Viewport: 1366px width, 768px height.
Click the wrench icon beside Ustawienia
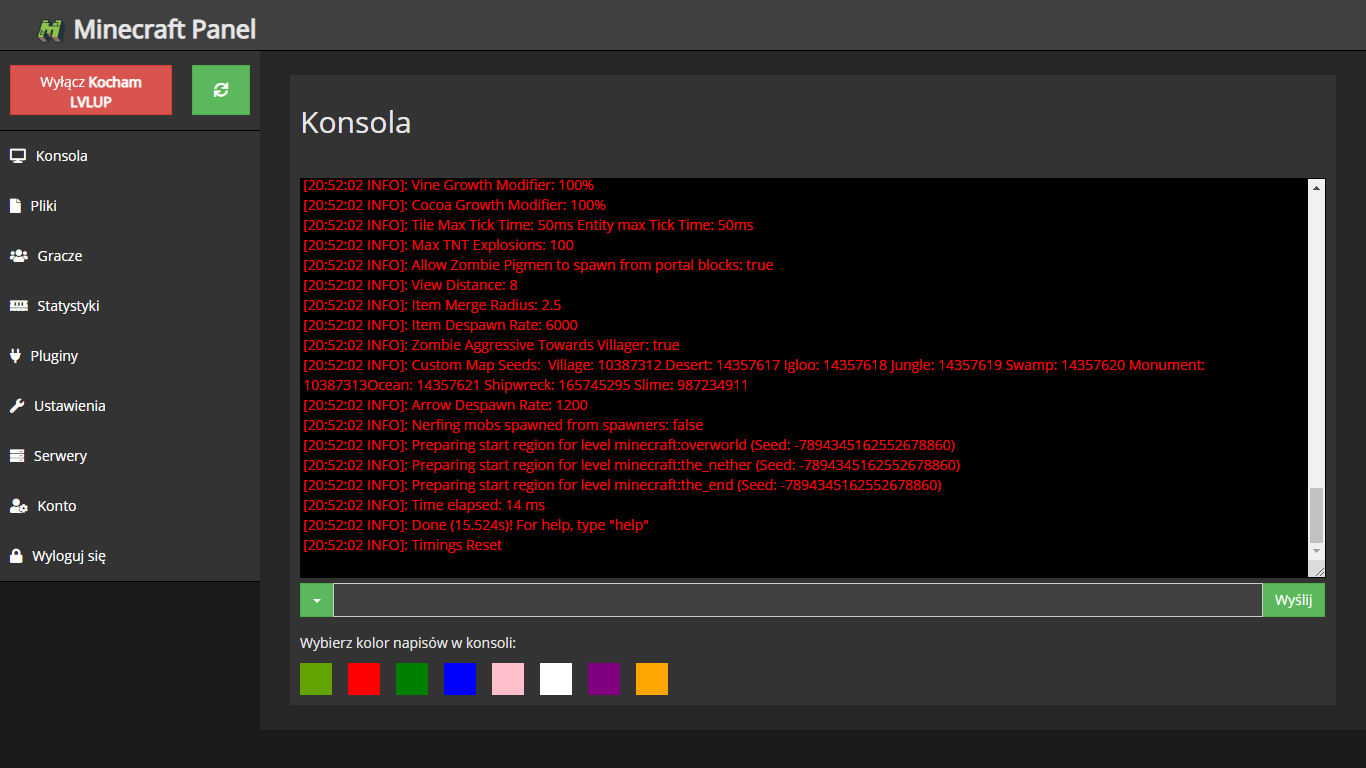[16, 406]
